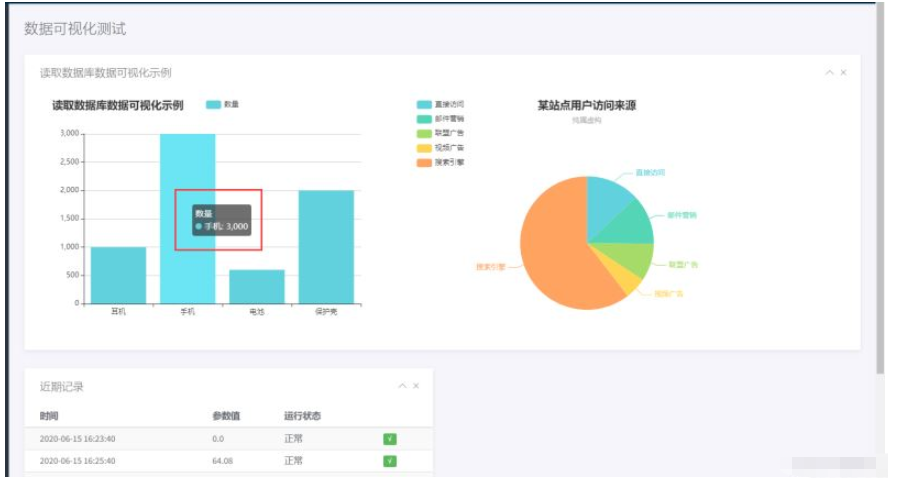Click the 手机 x-axis label
This screenshot has height=483, width=901.
pyautogui.click(x=187, y=311)
